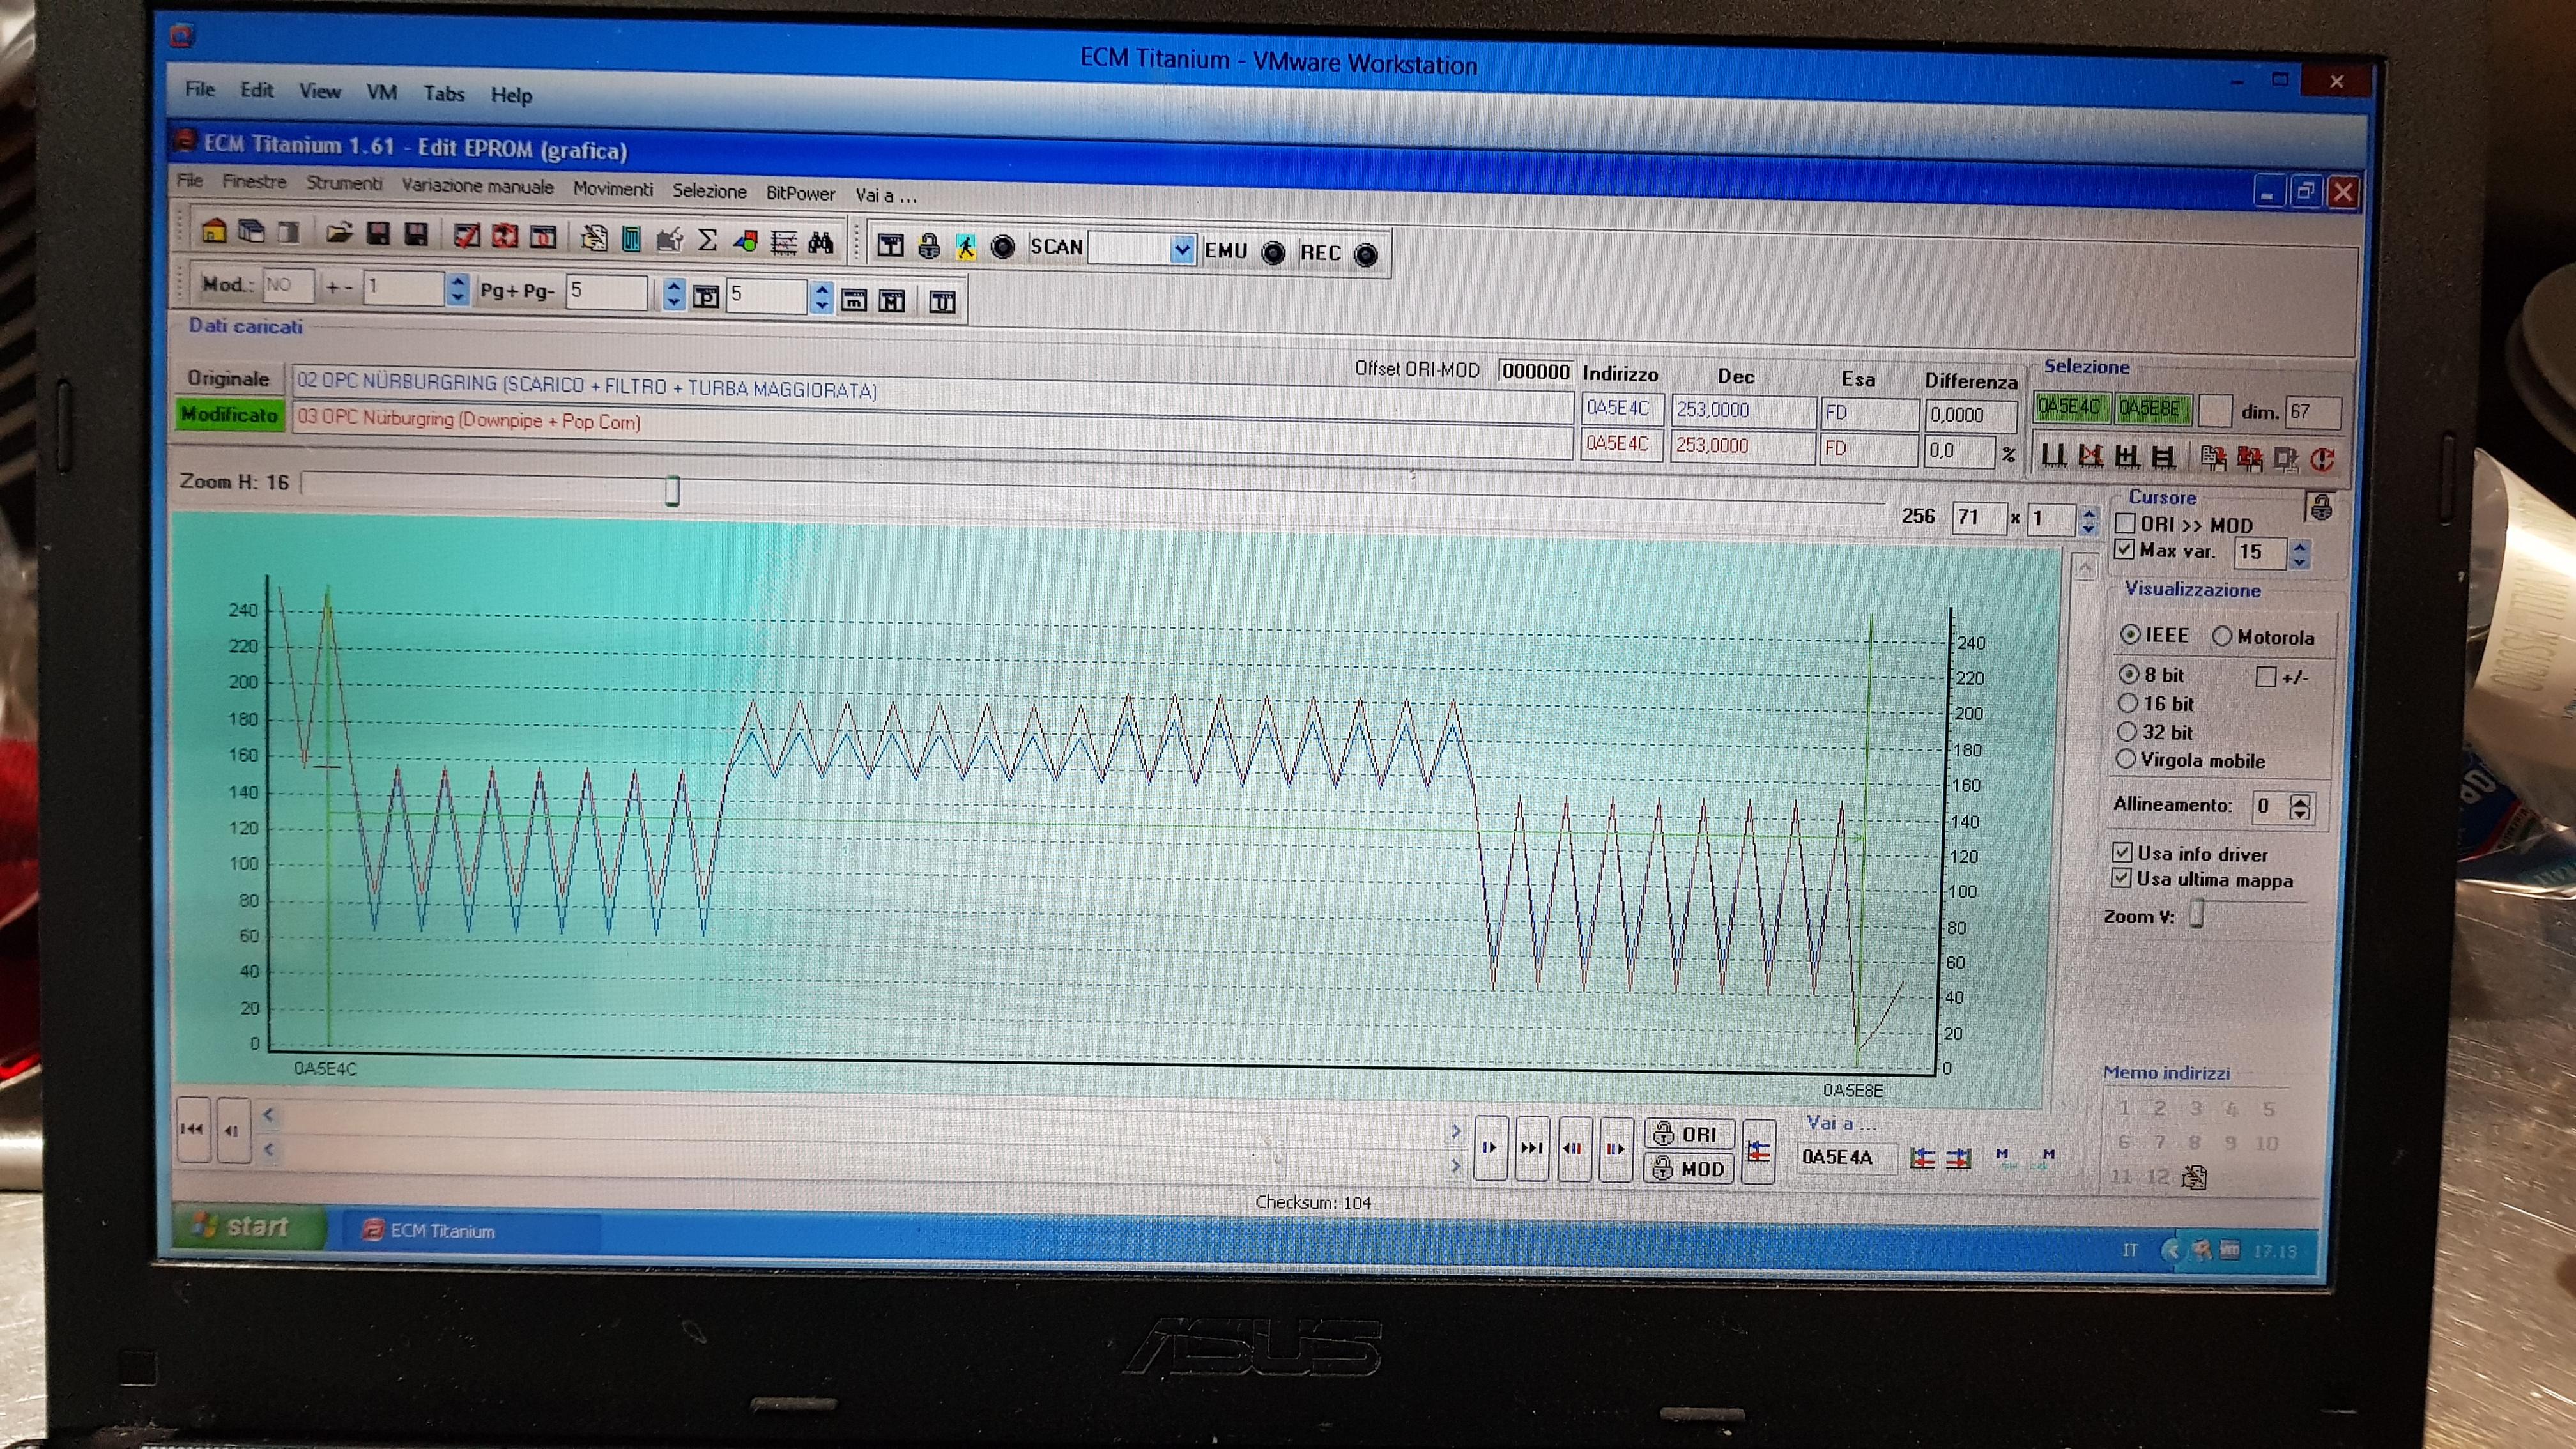Click the REC round record button

click(x=1365, y=254)
